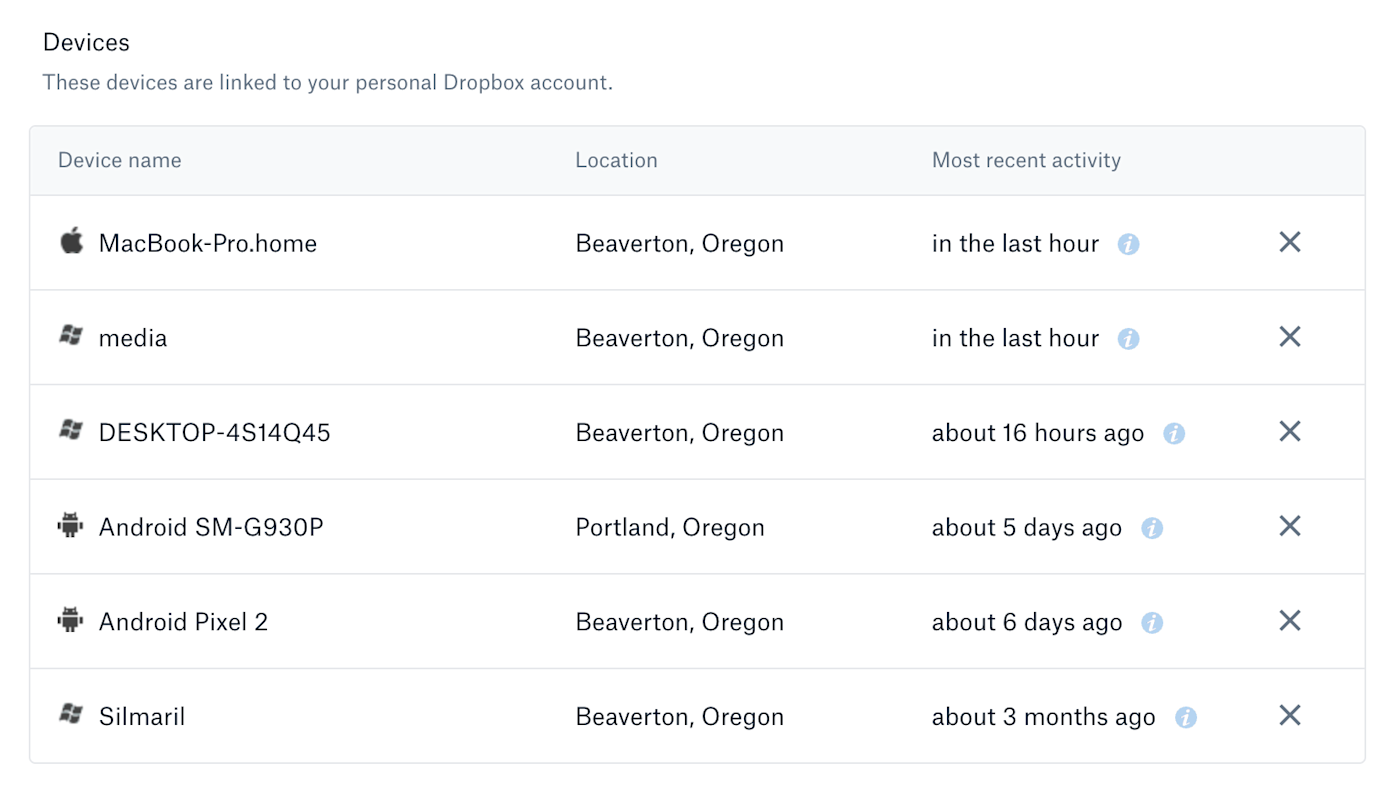Click the Apple icon beside MacBook-Pro.home
1400x791 pixels.
click(71, 241)
